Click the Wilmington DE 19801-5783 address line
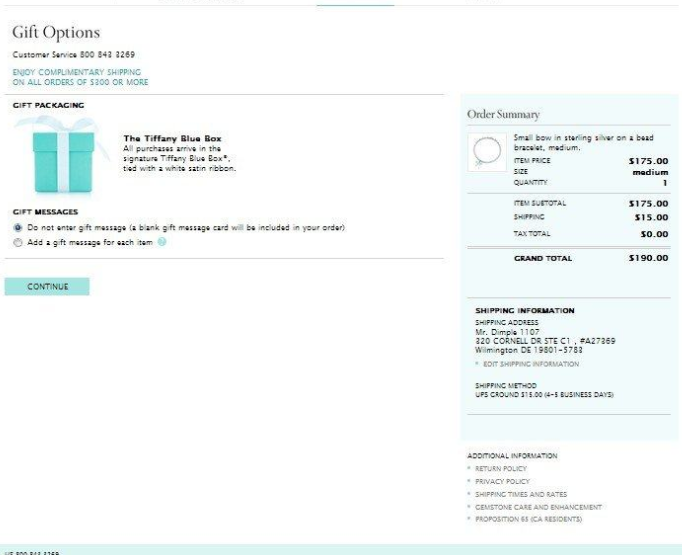 (x=528, y=350)
